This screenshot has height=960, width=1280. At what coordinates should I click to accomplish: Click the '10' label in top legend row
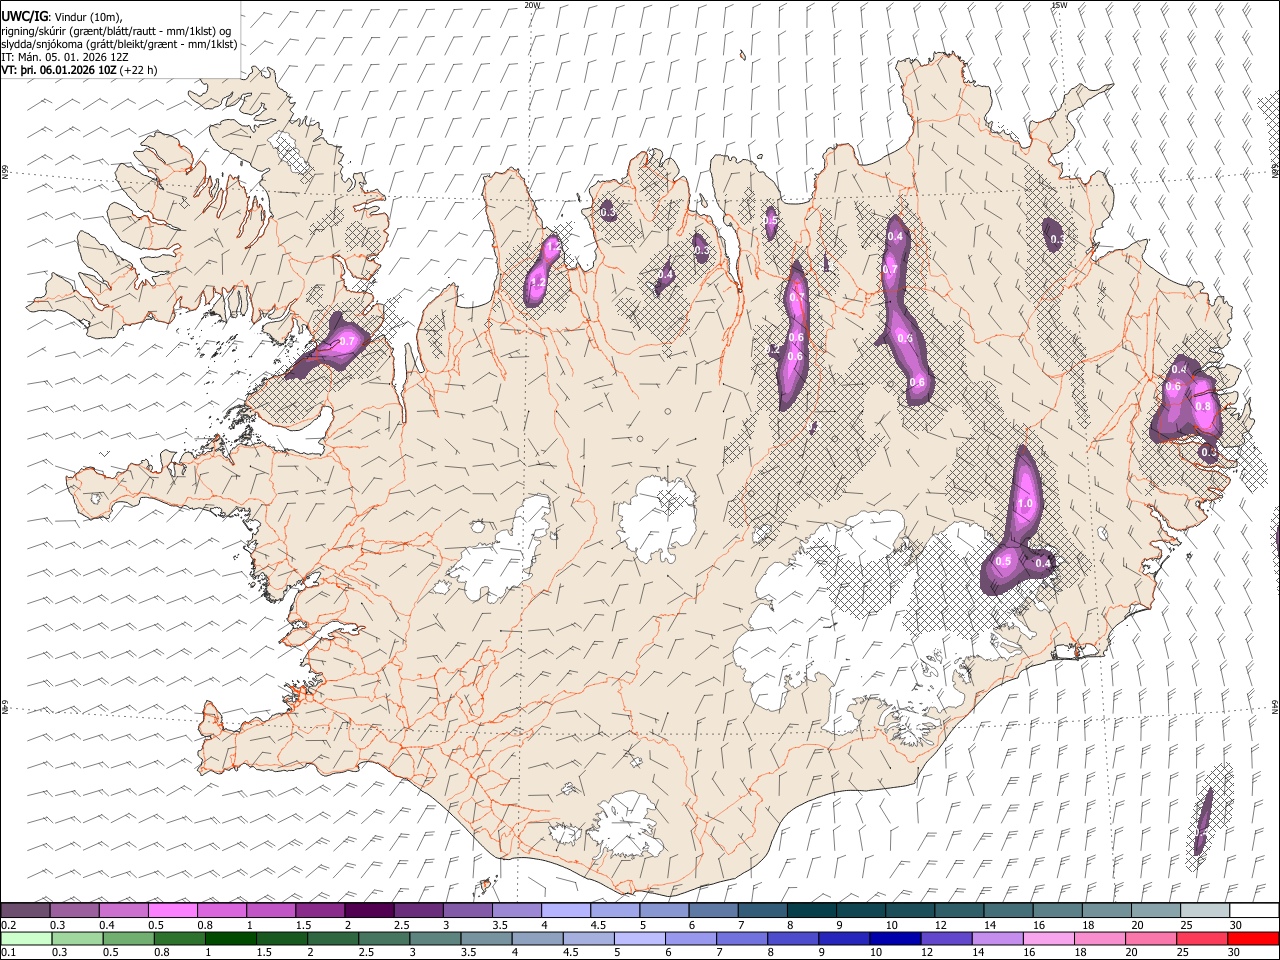point(890,925)
